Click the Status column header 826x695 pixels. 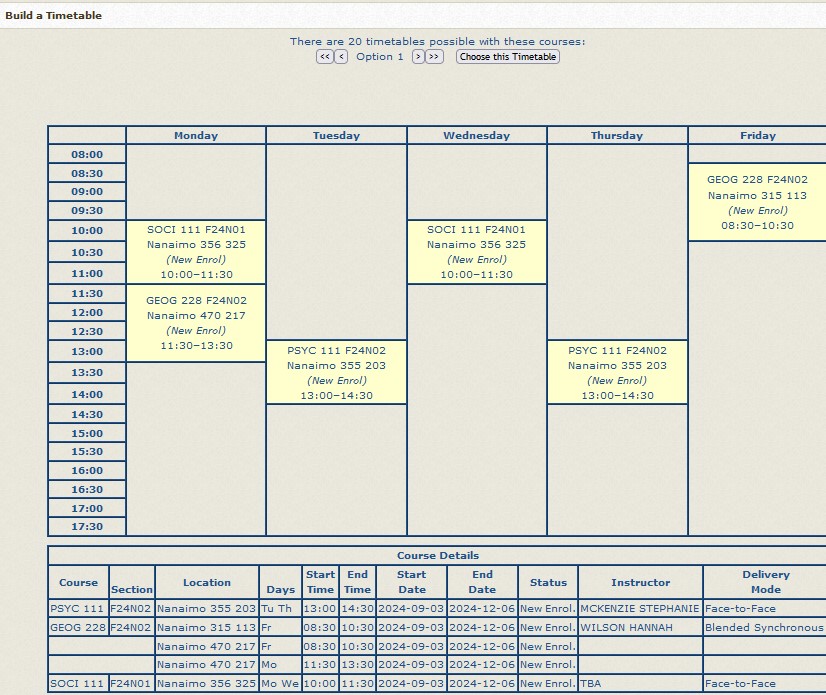click(x=548, y=582)
